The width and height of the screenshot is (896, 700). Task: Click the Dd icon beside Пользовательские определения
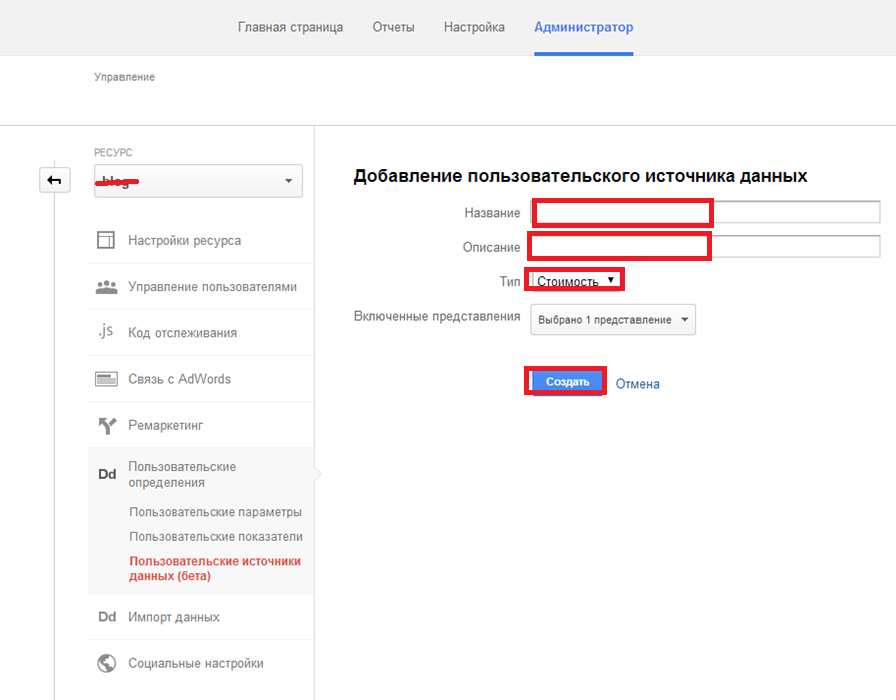click(107, 474)
